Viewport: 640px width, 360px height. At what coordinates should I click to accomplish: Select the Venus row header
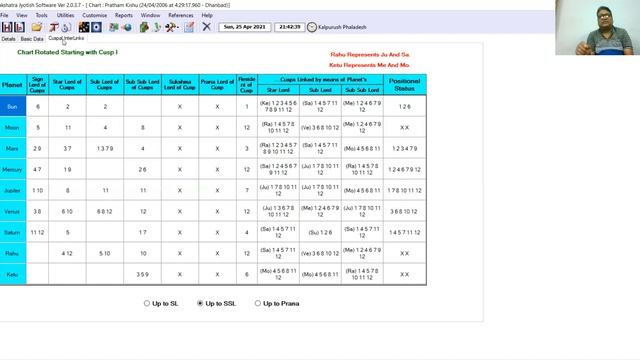click(x=13, y=211)
